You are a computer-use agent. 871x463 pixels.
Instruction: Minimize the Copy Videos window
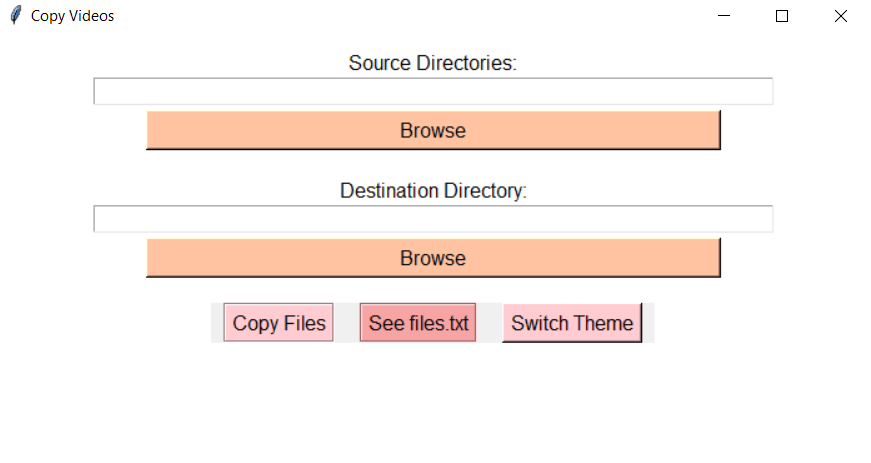(x=725, y=16)
